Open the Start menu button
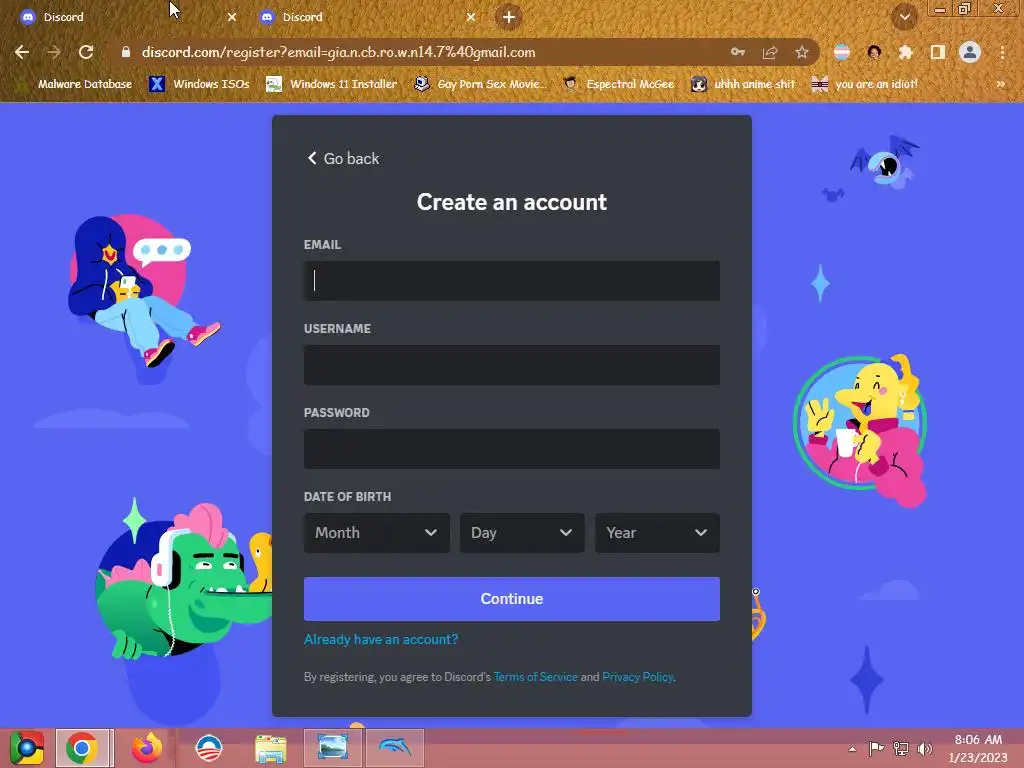Image resolution: width=1024 pixels, height=768 pixels. [27, 748]
